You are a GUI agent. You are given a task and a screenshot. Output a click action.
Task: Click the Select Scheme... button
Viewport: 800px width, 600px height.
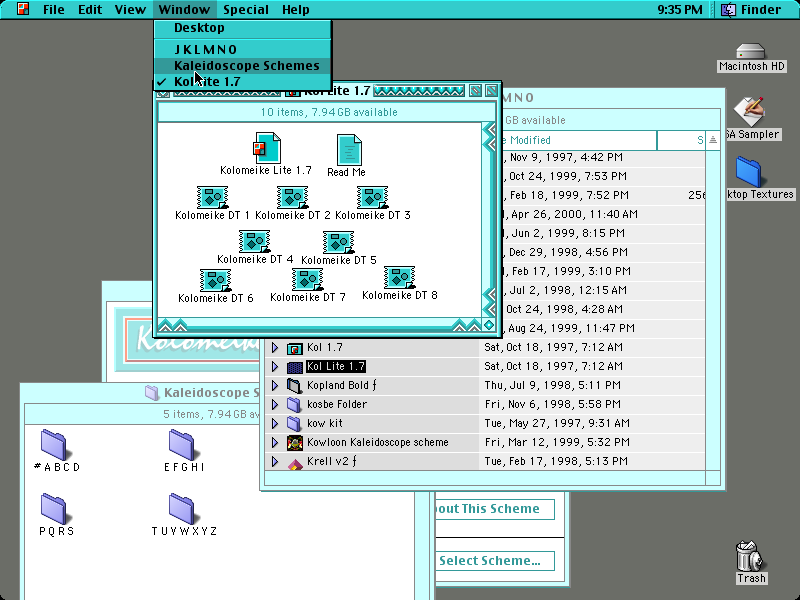[x=495, y=561]
